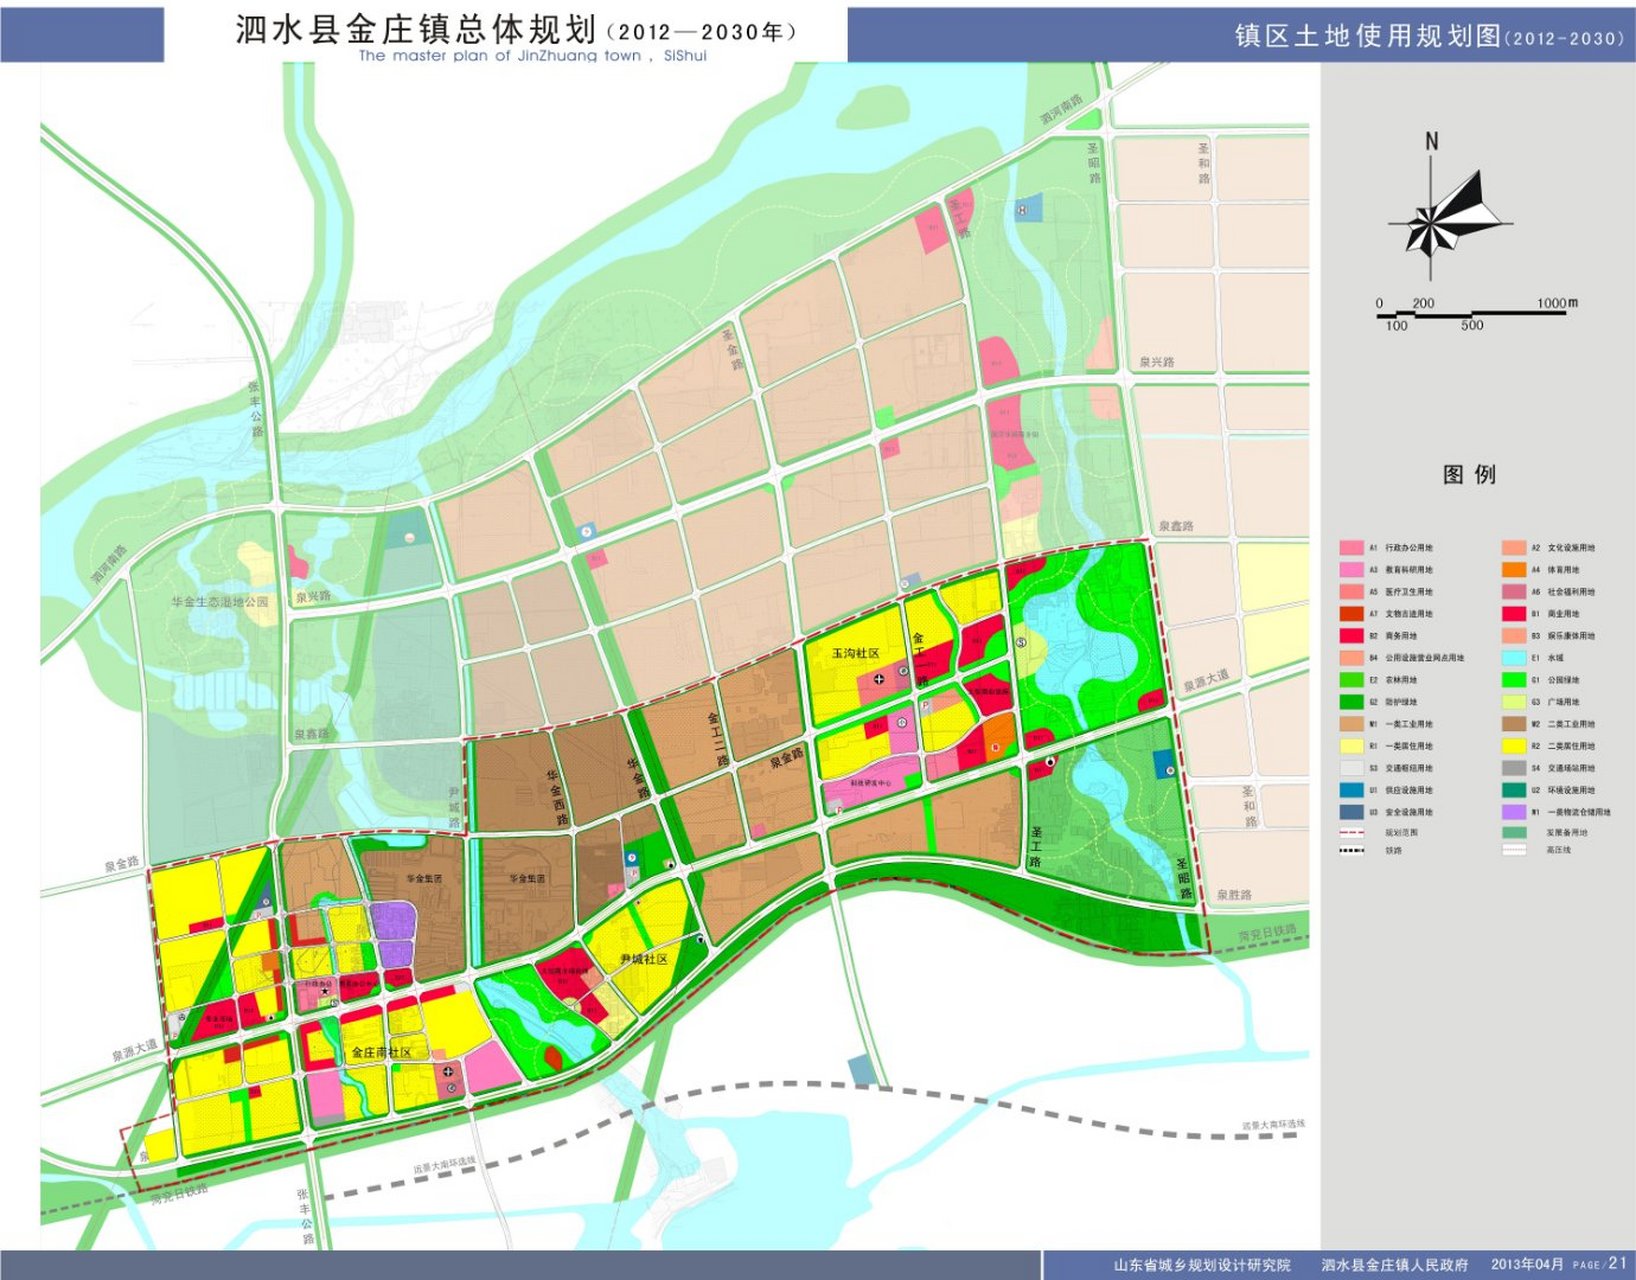Click the W1 一类物流仓储用地 purple swatch
1636x1280 pixels.
[x=1514, y=812]
